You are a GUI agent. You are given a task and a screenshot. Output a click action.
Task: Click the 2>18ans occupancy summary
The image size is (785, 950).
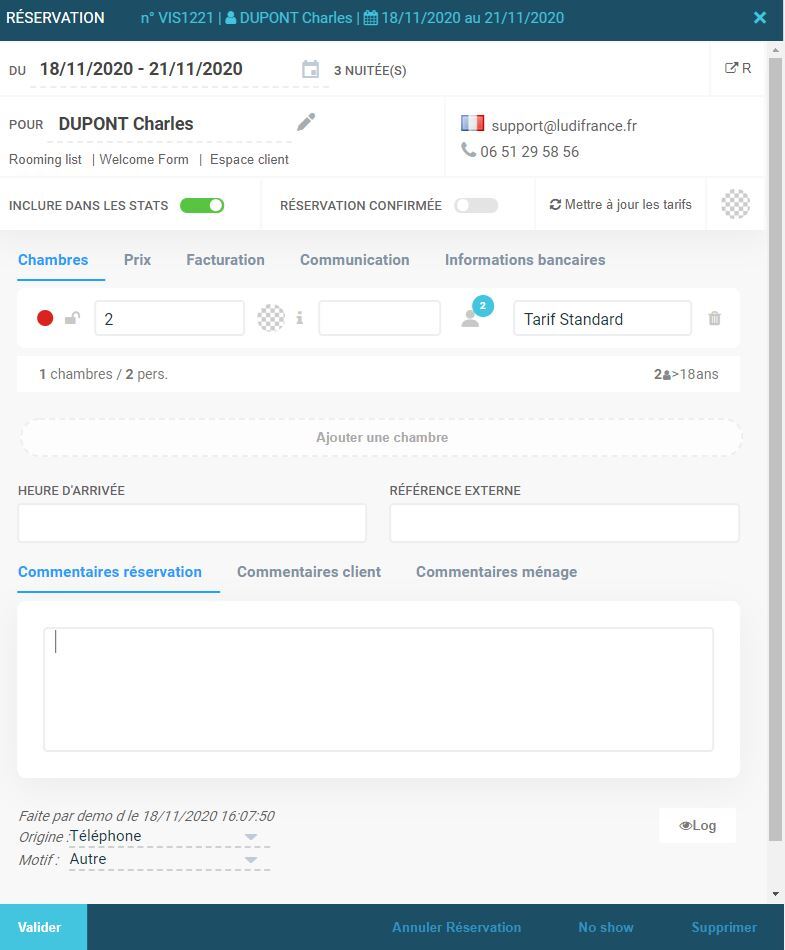[686, 374]
